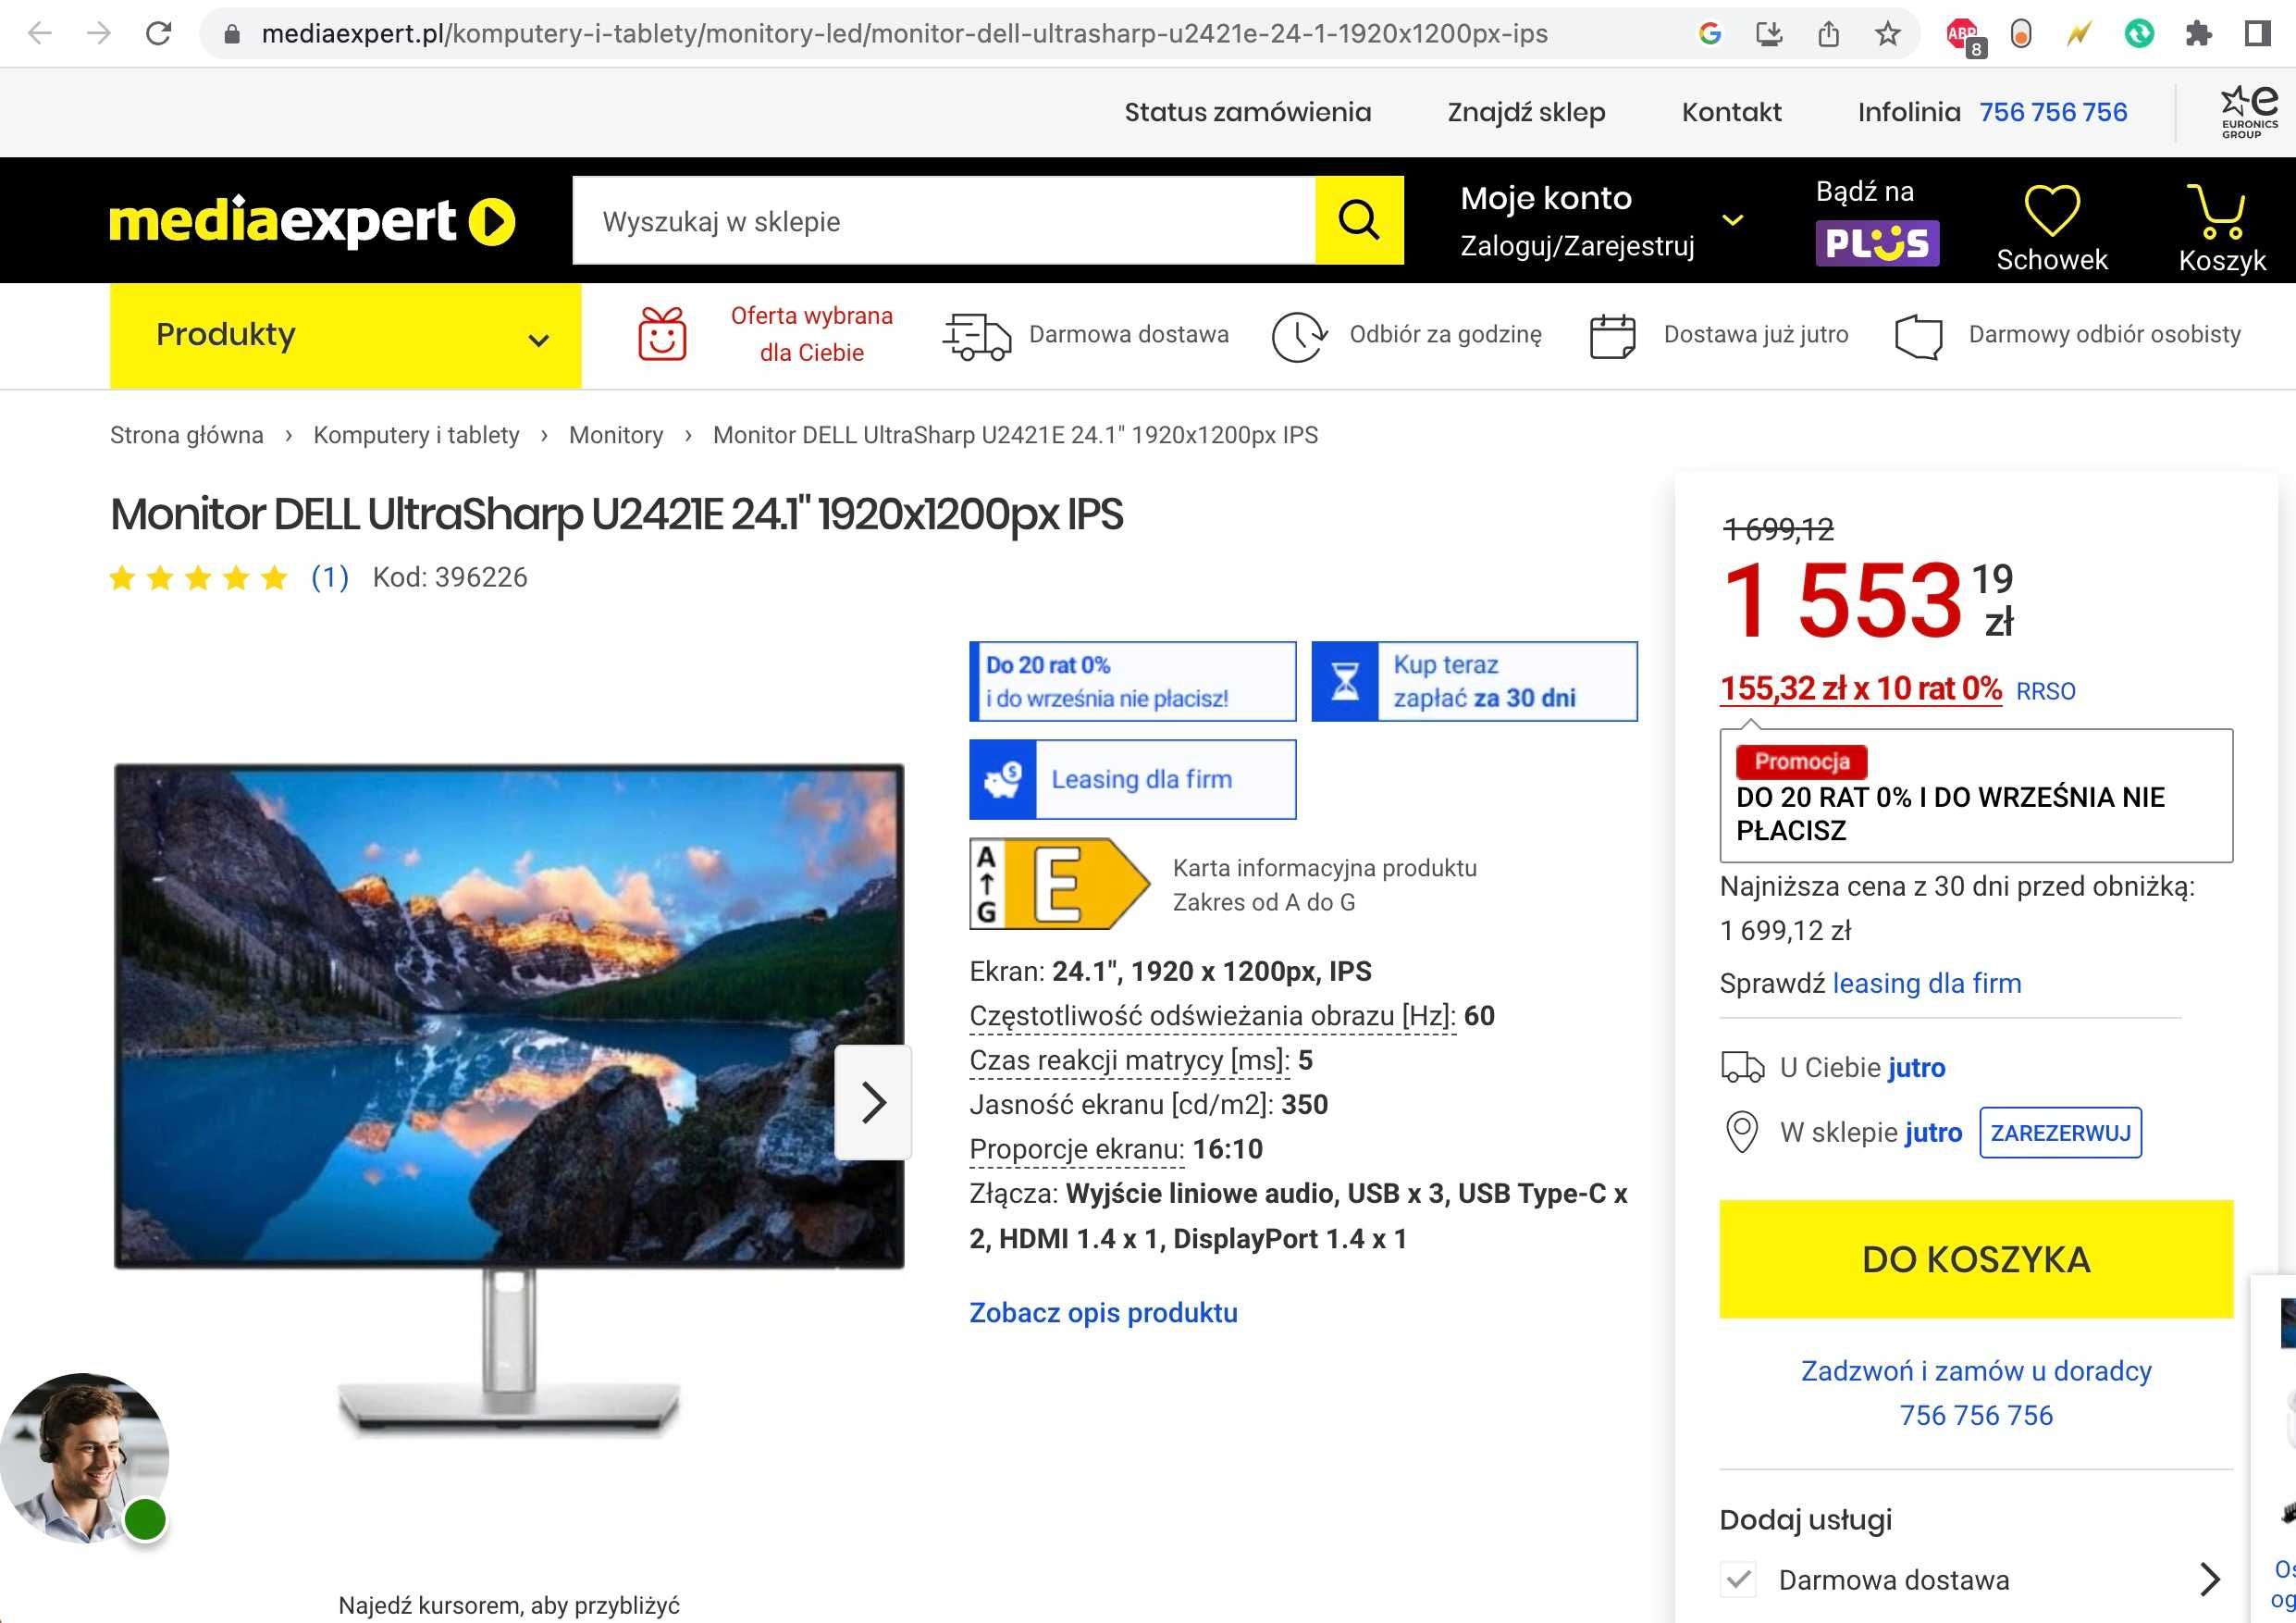Focus the Wyszukaj w sklepie search field

943,220
